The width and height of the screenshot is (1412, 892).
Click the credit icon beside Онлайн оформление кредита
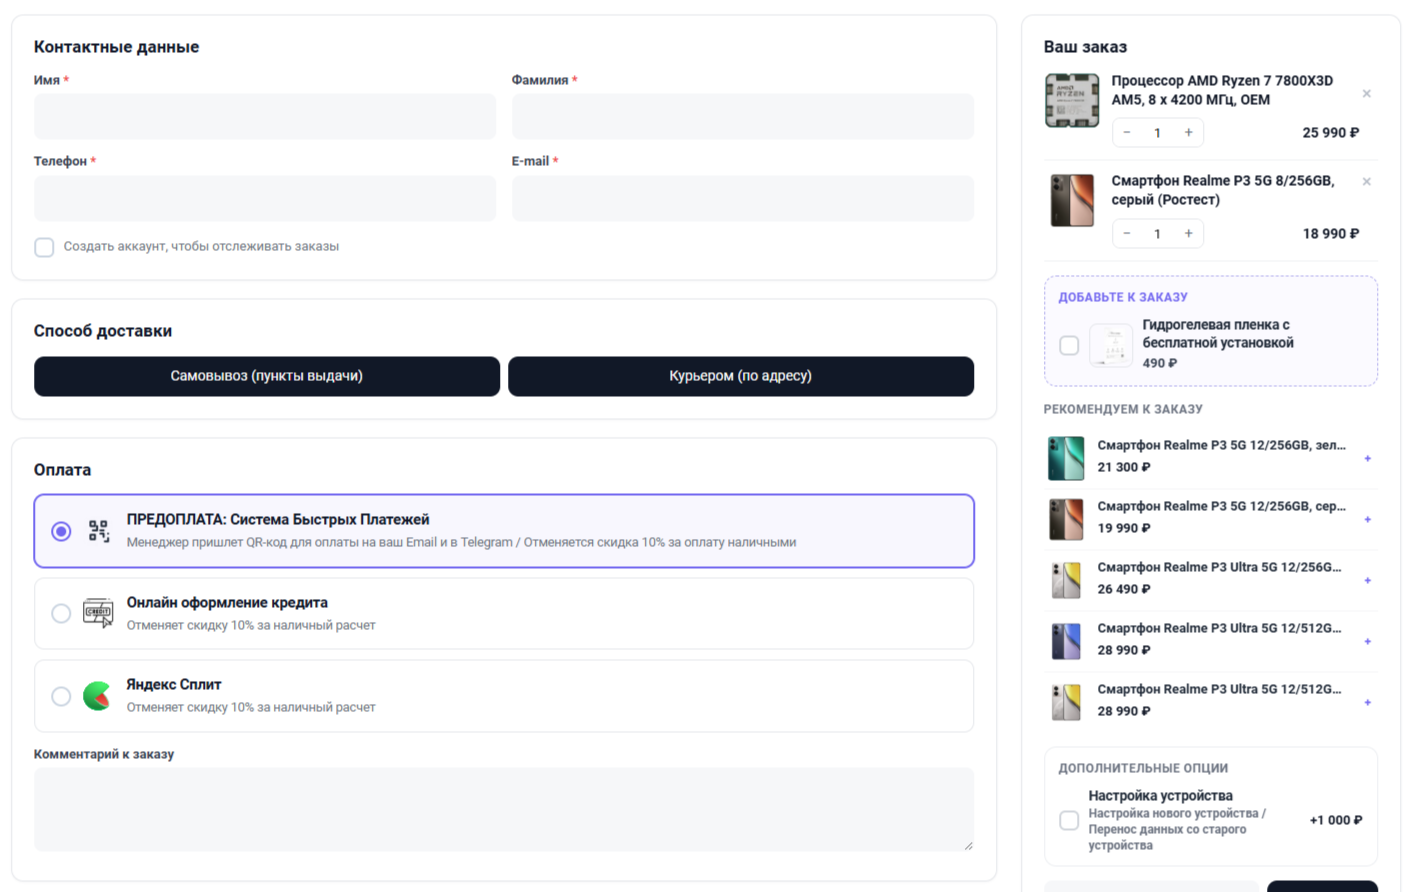coord(98,613)
